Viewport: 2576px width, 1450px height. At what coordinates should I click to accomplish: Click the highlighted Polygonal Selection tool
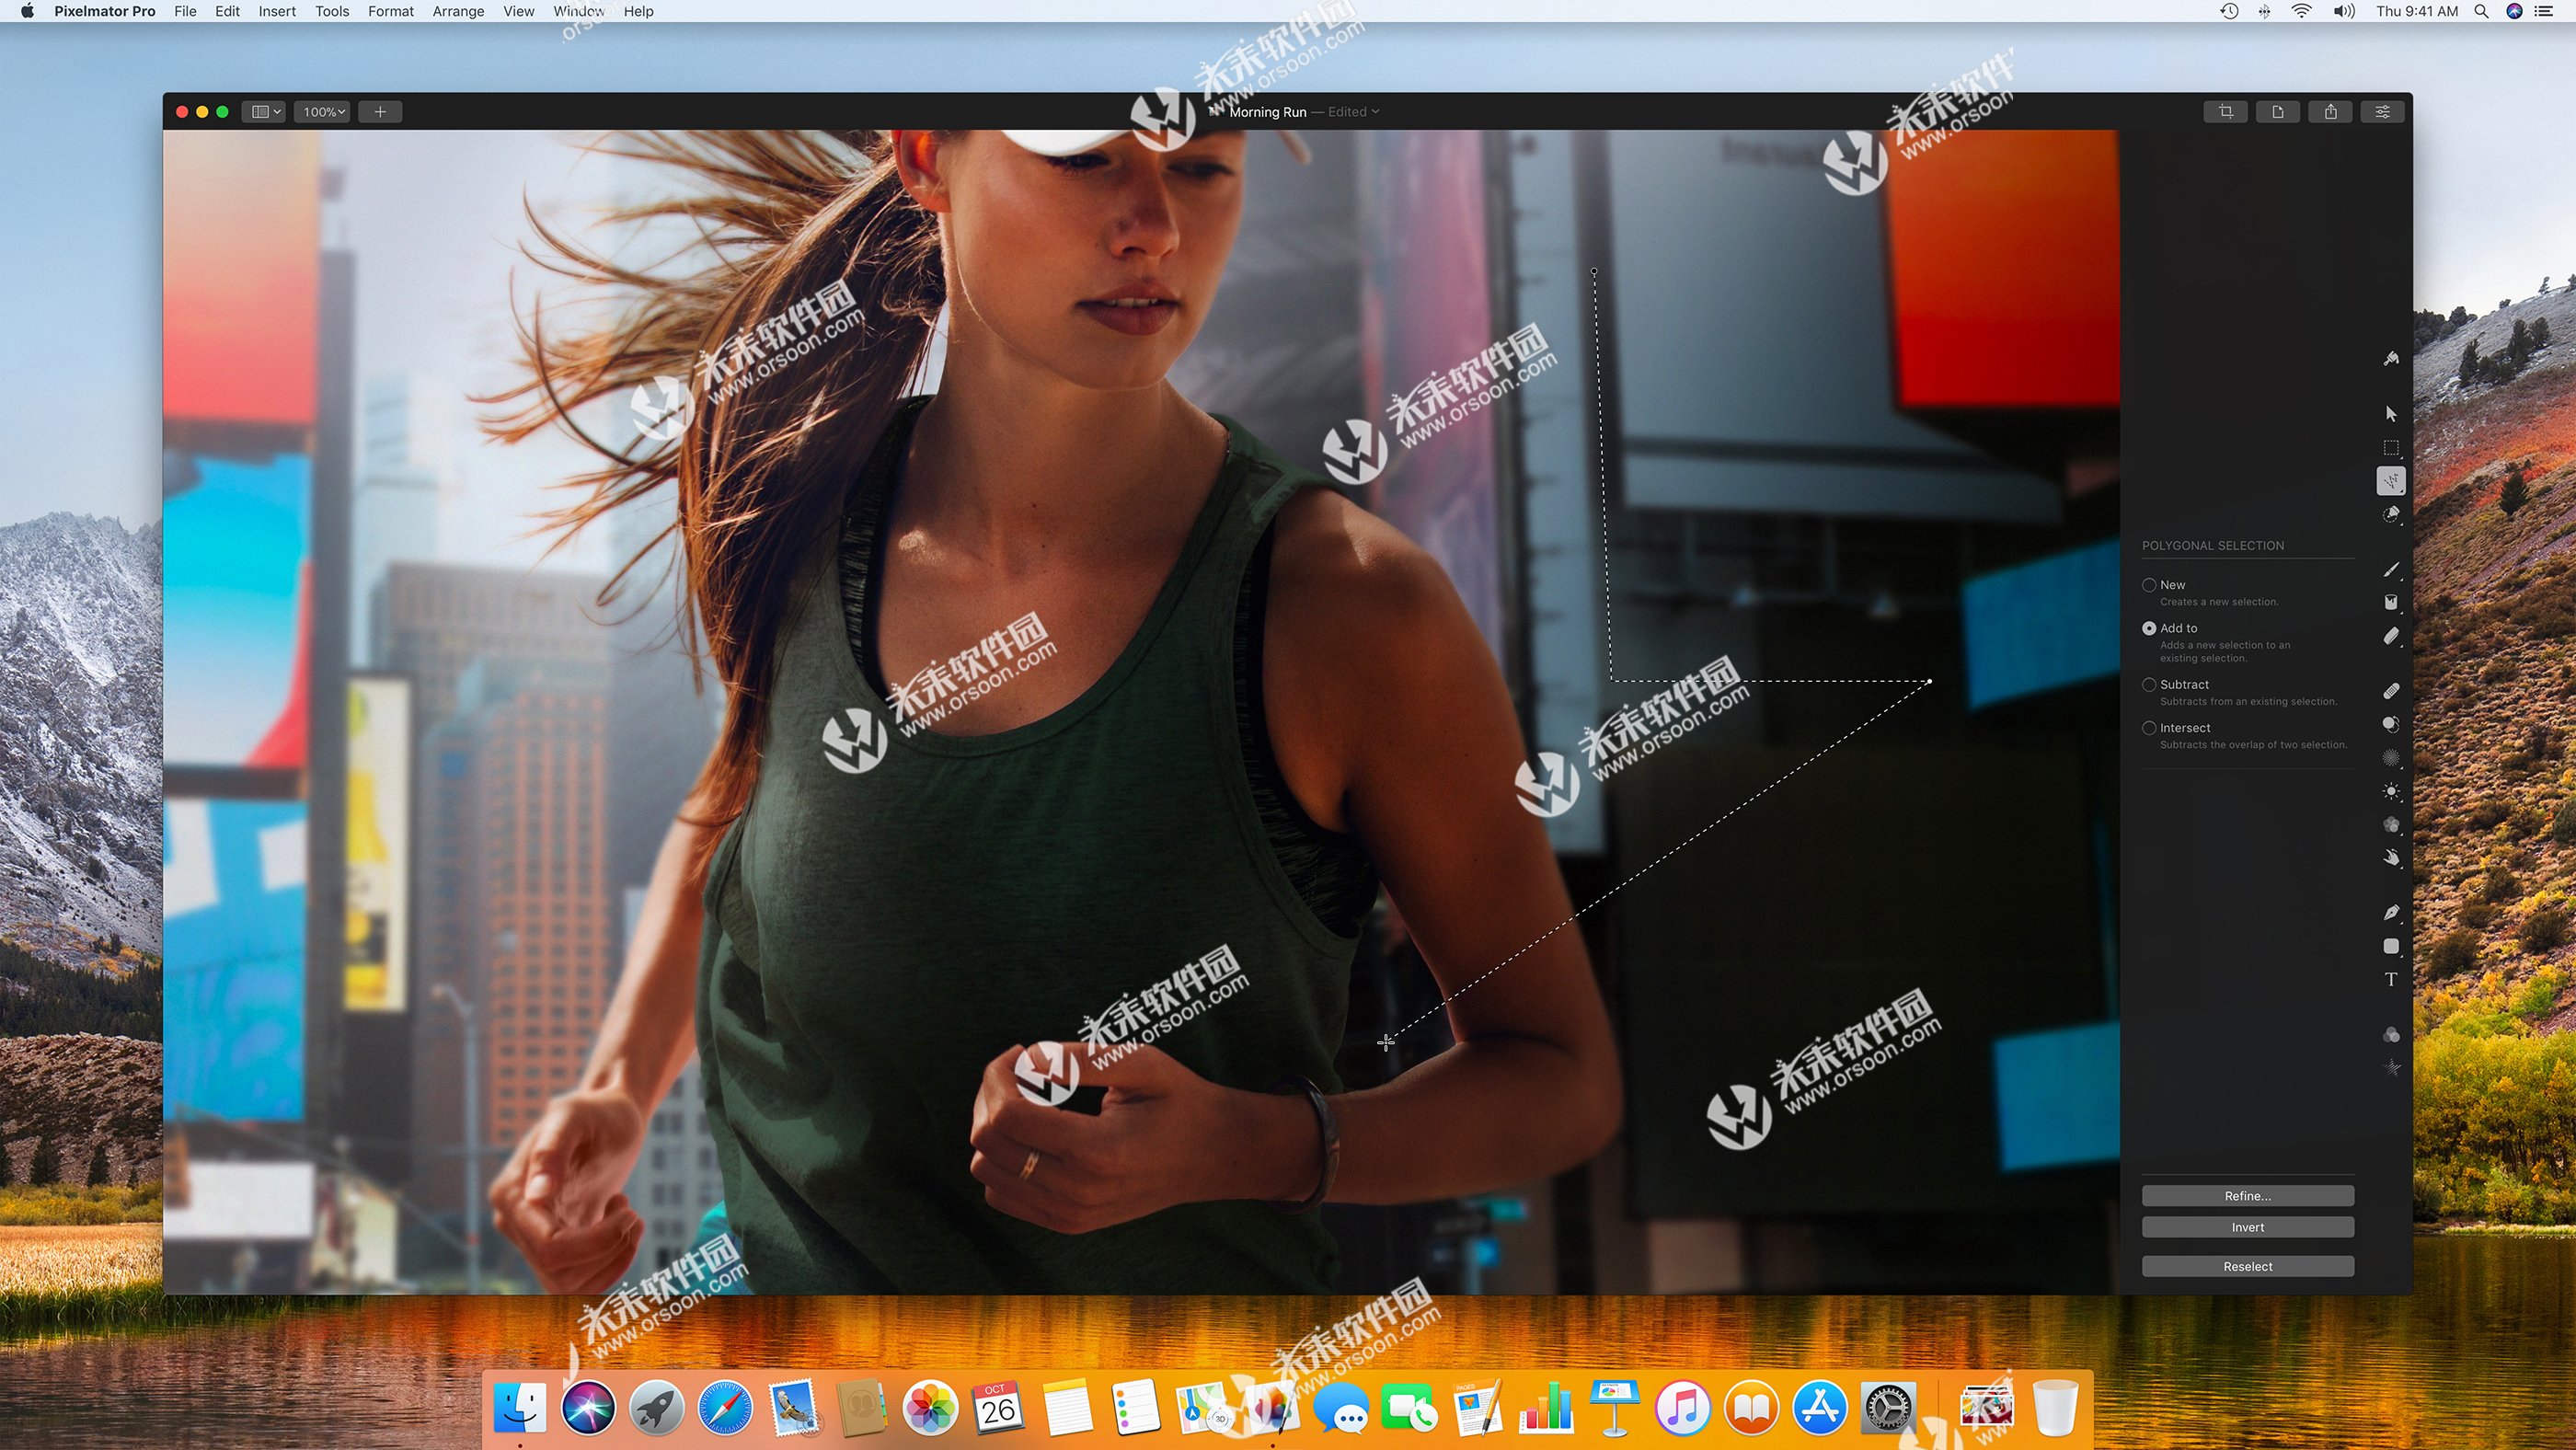2390,481
